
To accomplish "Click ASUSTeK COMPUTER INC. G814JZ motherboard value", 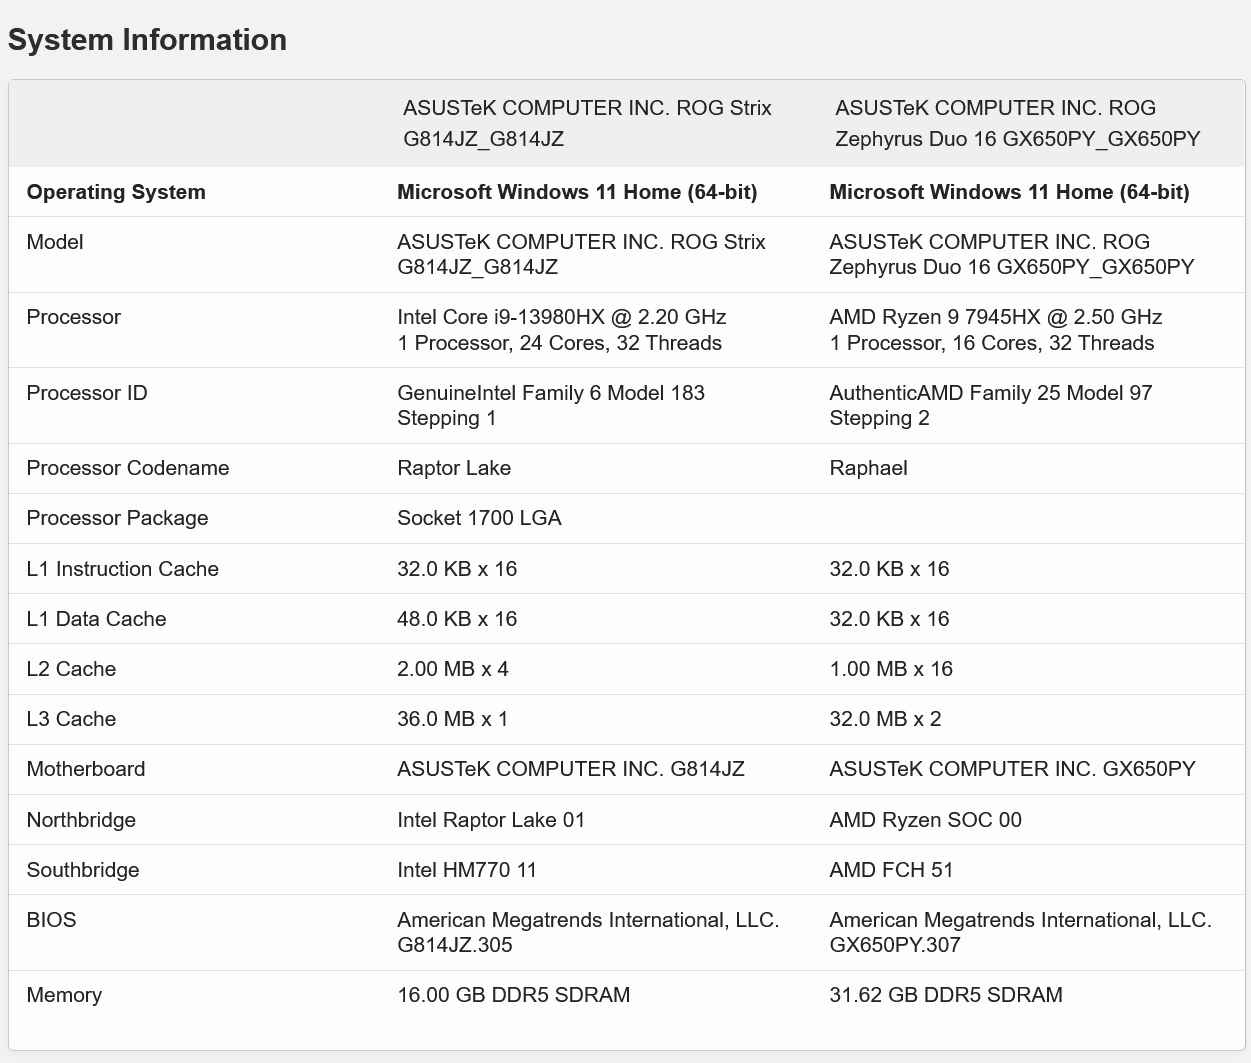I will point(571,769).
